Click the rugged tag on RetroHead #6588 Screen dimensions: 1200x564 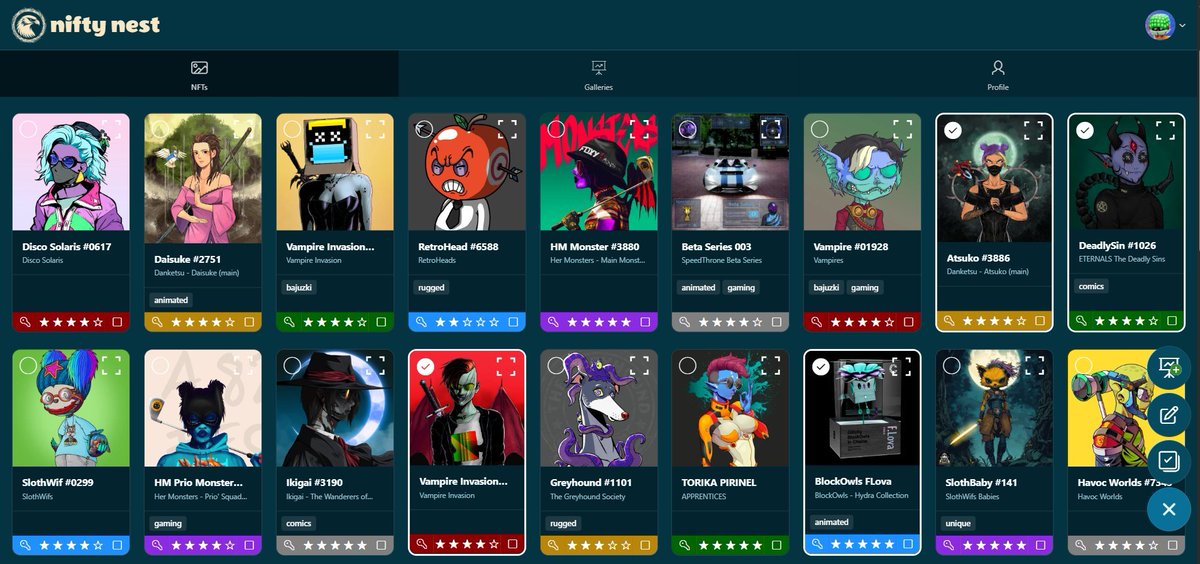(x=432, y=287)
